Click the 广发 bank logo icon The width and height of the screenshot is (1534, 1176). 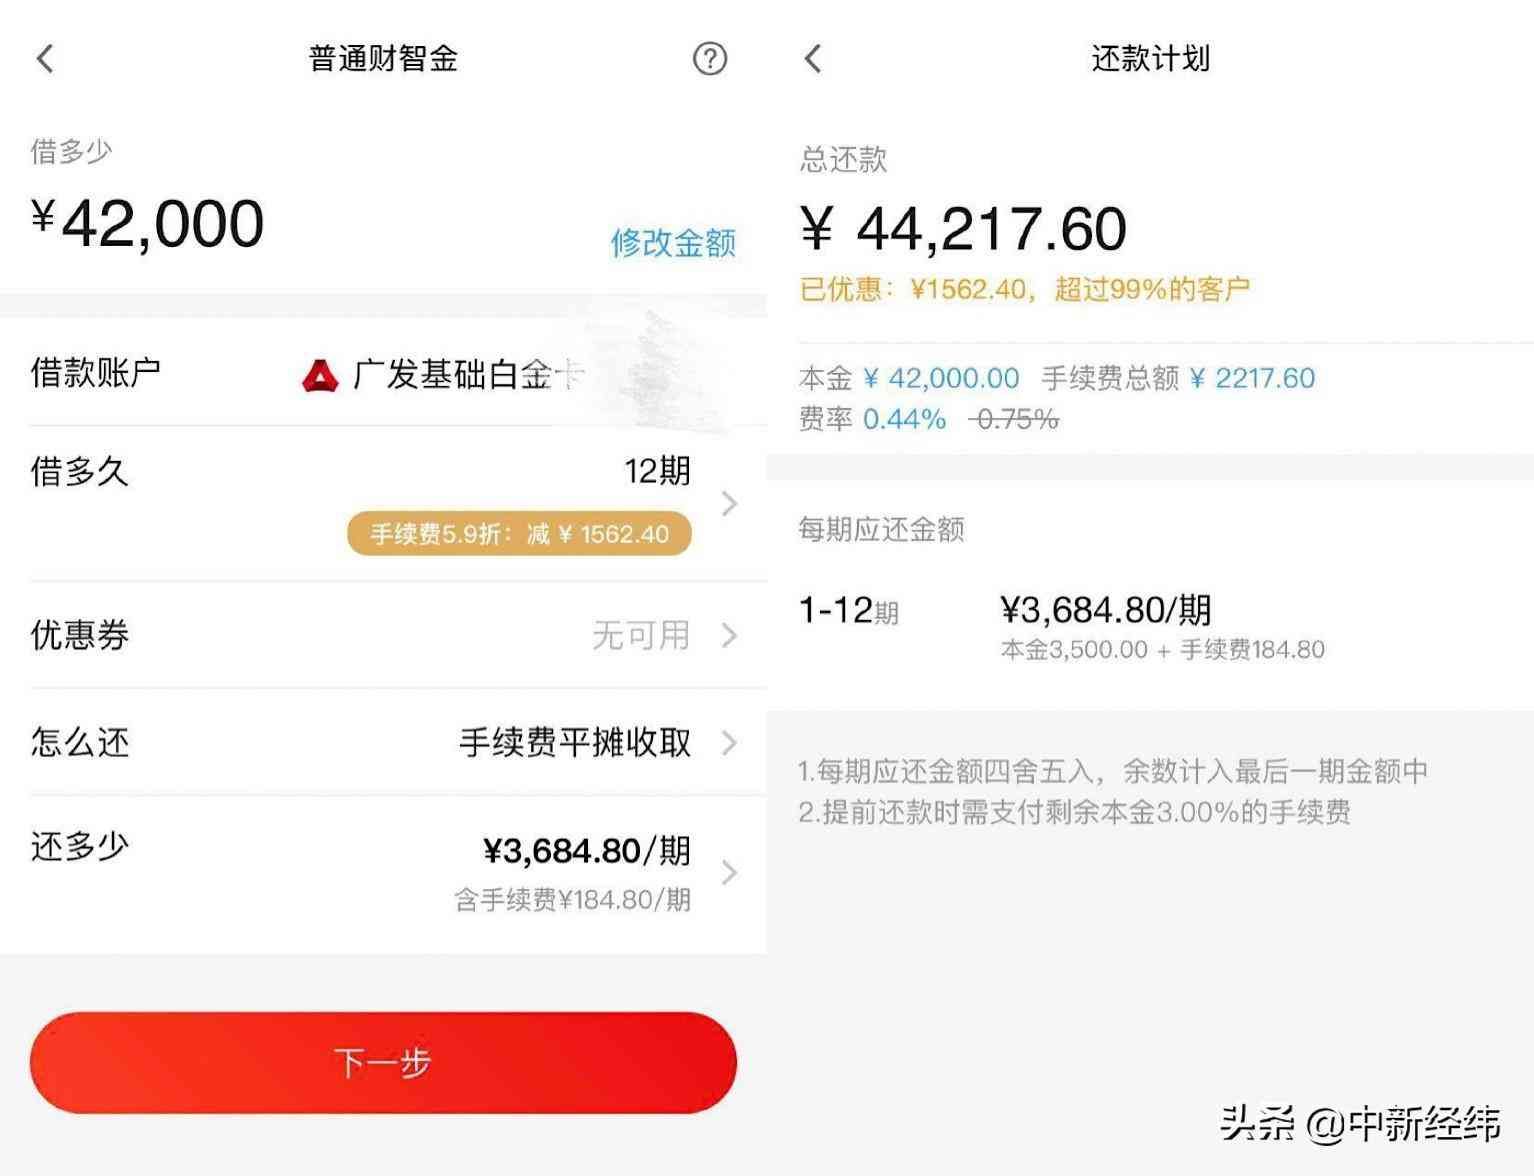(318, 373)
